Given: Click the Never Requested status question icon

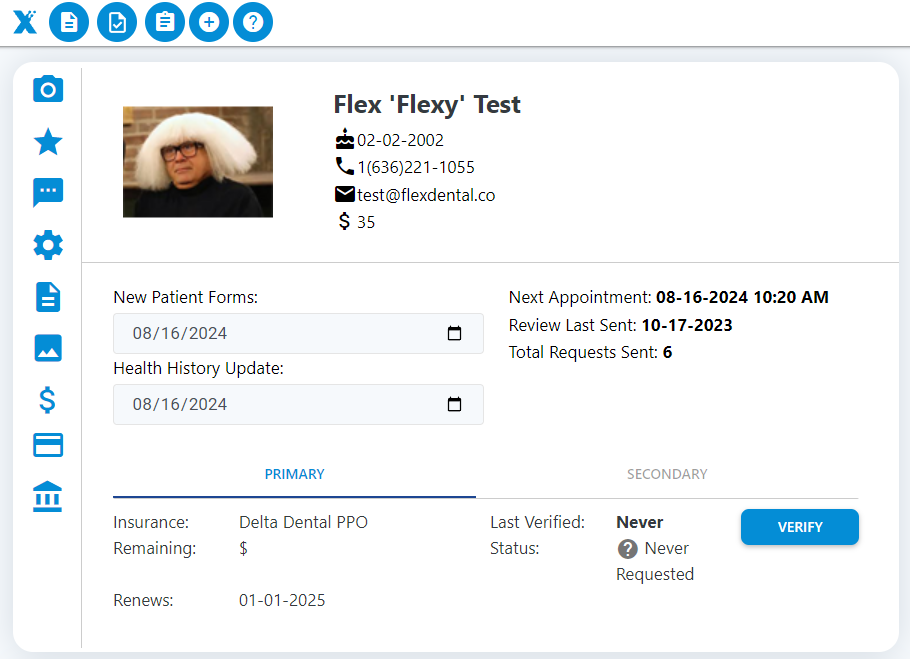Looking at the screenshot, I should (627, 548).
